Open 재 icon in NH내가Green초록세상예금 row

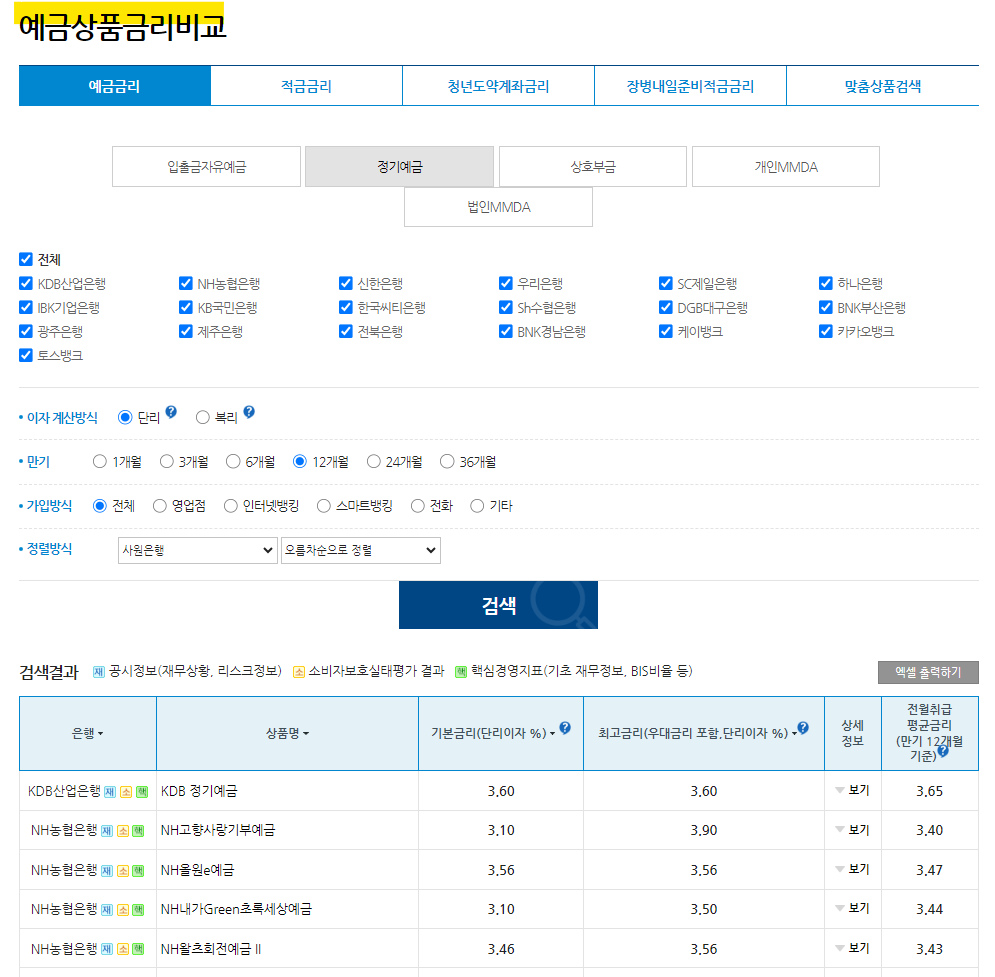pyautogui.click(x=107, y=910)
